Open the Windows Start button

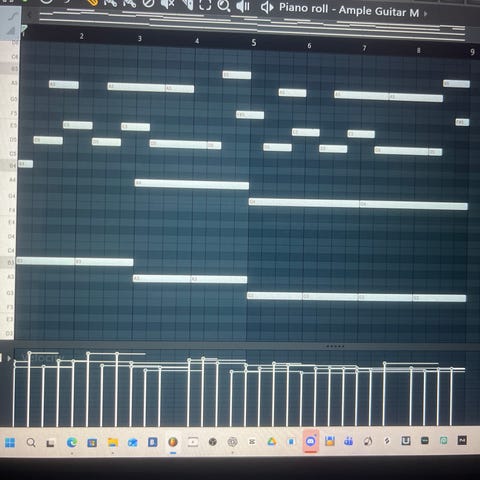click(x=10, y=443)
